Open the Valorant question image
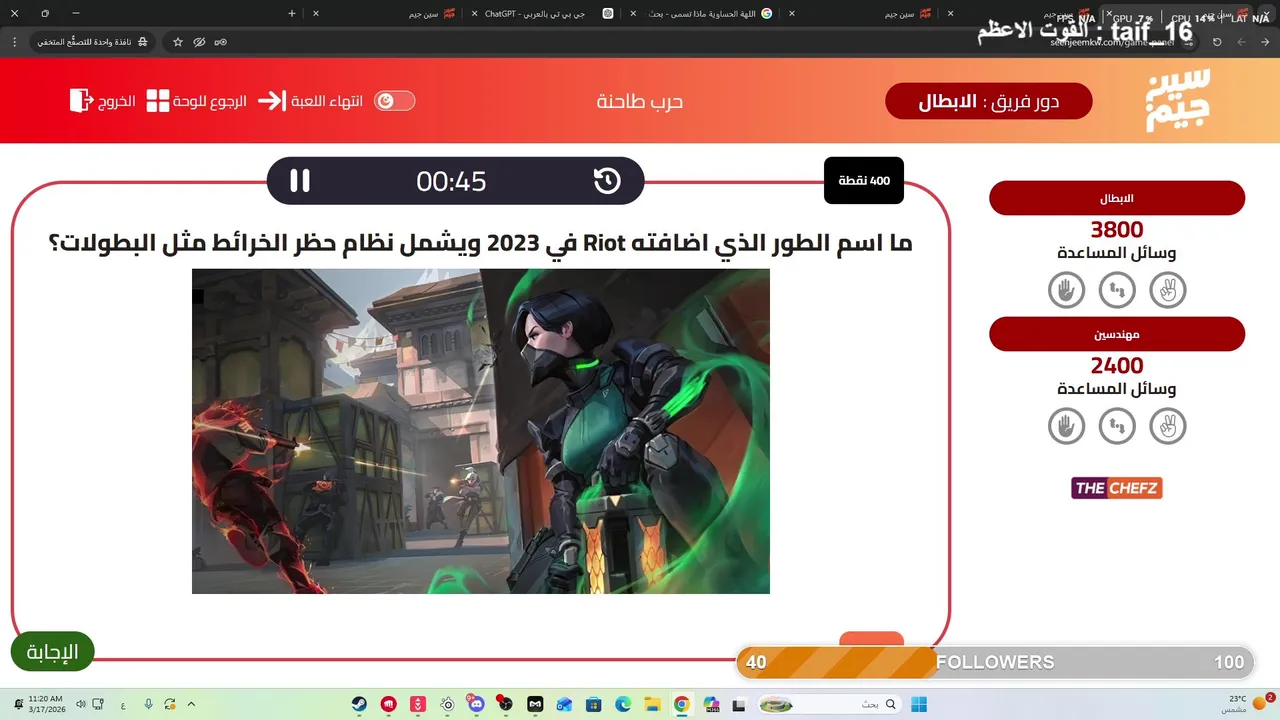 (481, 431)
